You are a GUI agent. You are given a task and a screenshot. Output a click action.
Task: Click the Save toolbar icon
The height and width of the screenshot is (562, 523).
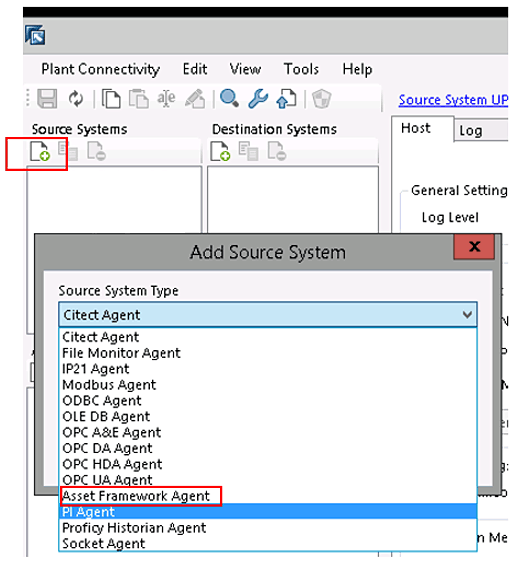pyautogui.click(x=47, y=98)
